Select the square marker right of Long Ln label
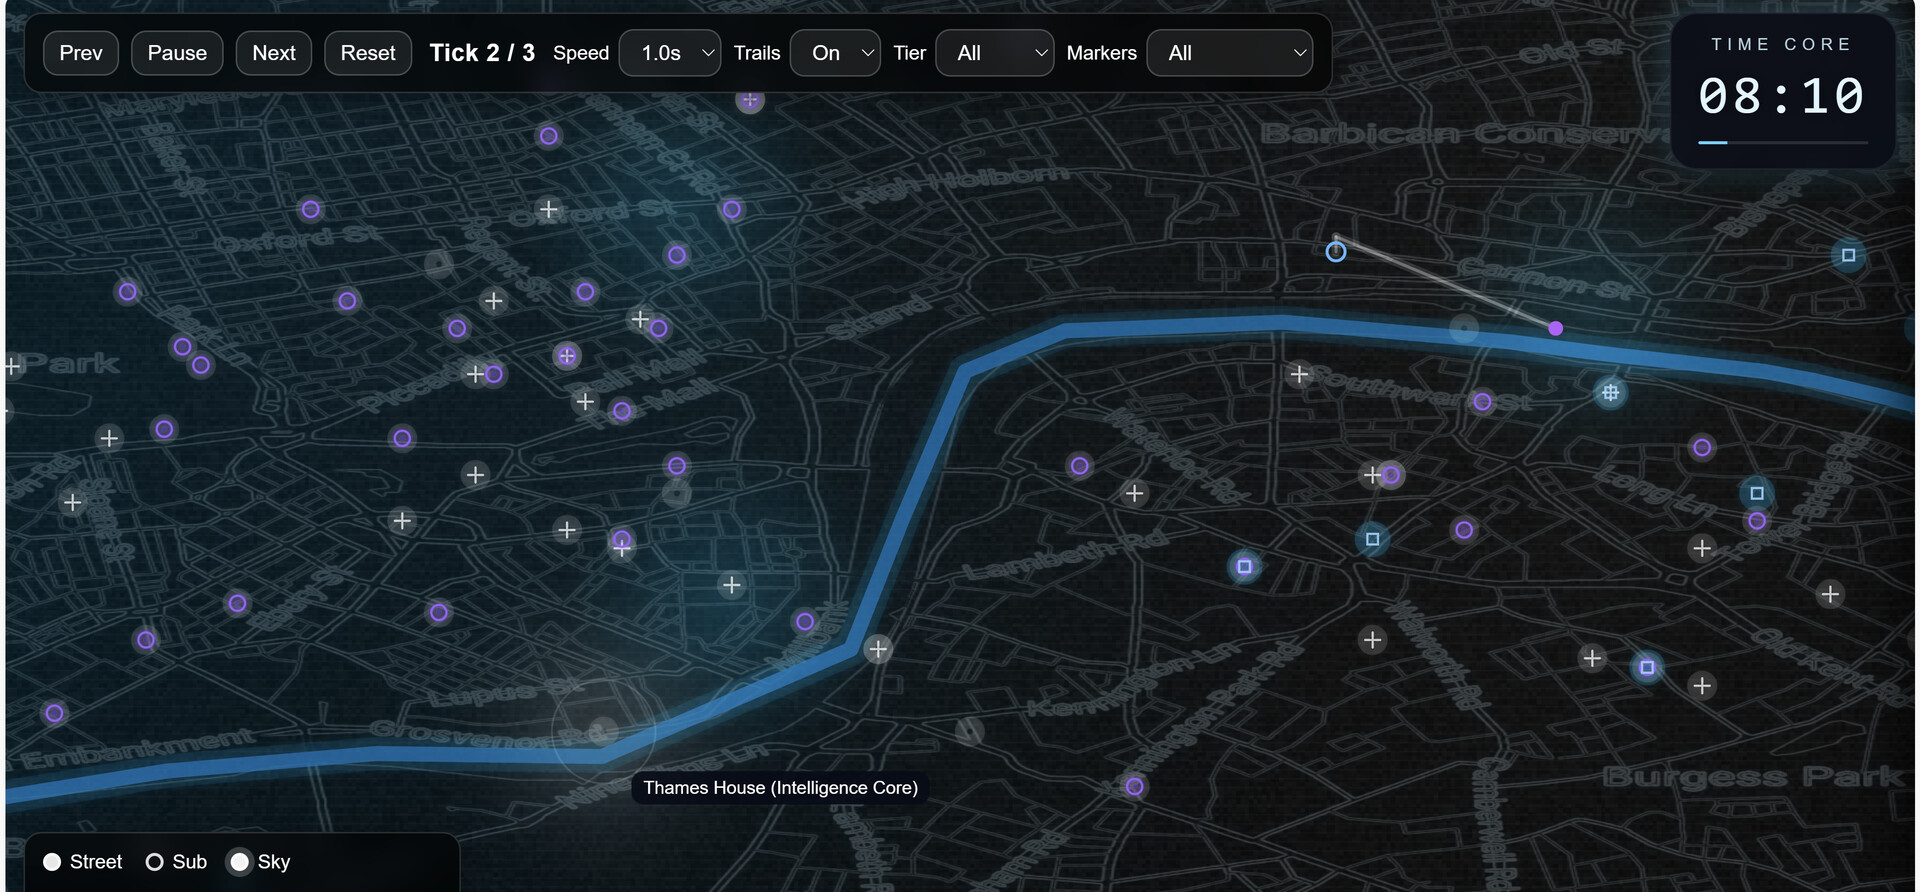The height and width of the screenshot is (892, 1920). [x=1757, y=493]
